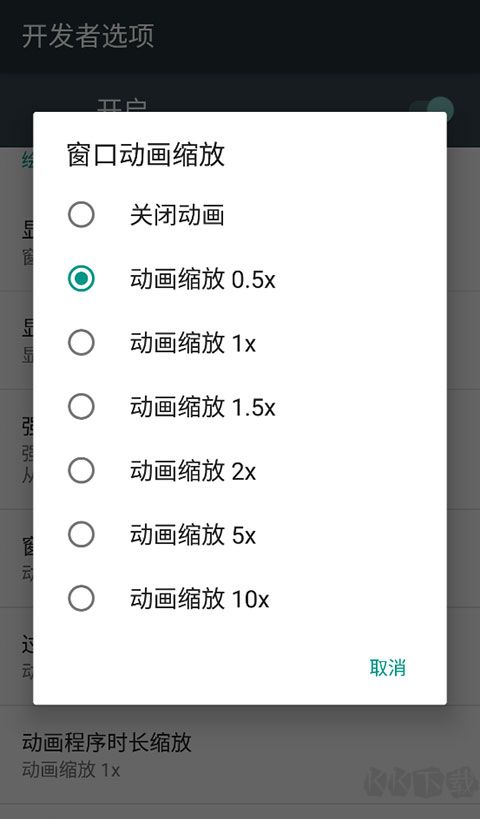Tap the 动画缩放 0.5x option text

coord(203,279)
